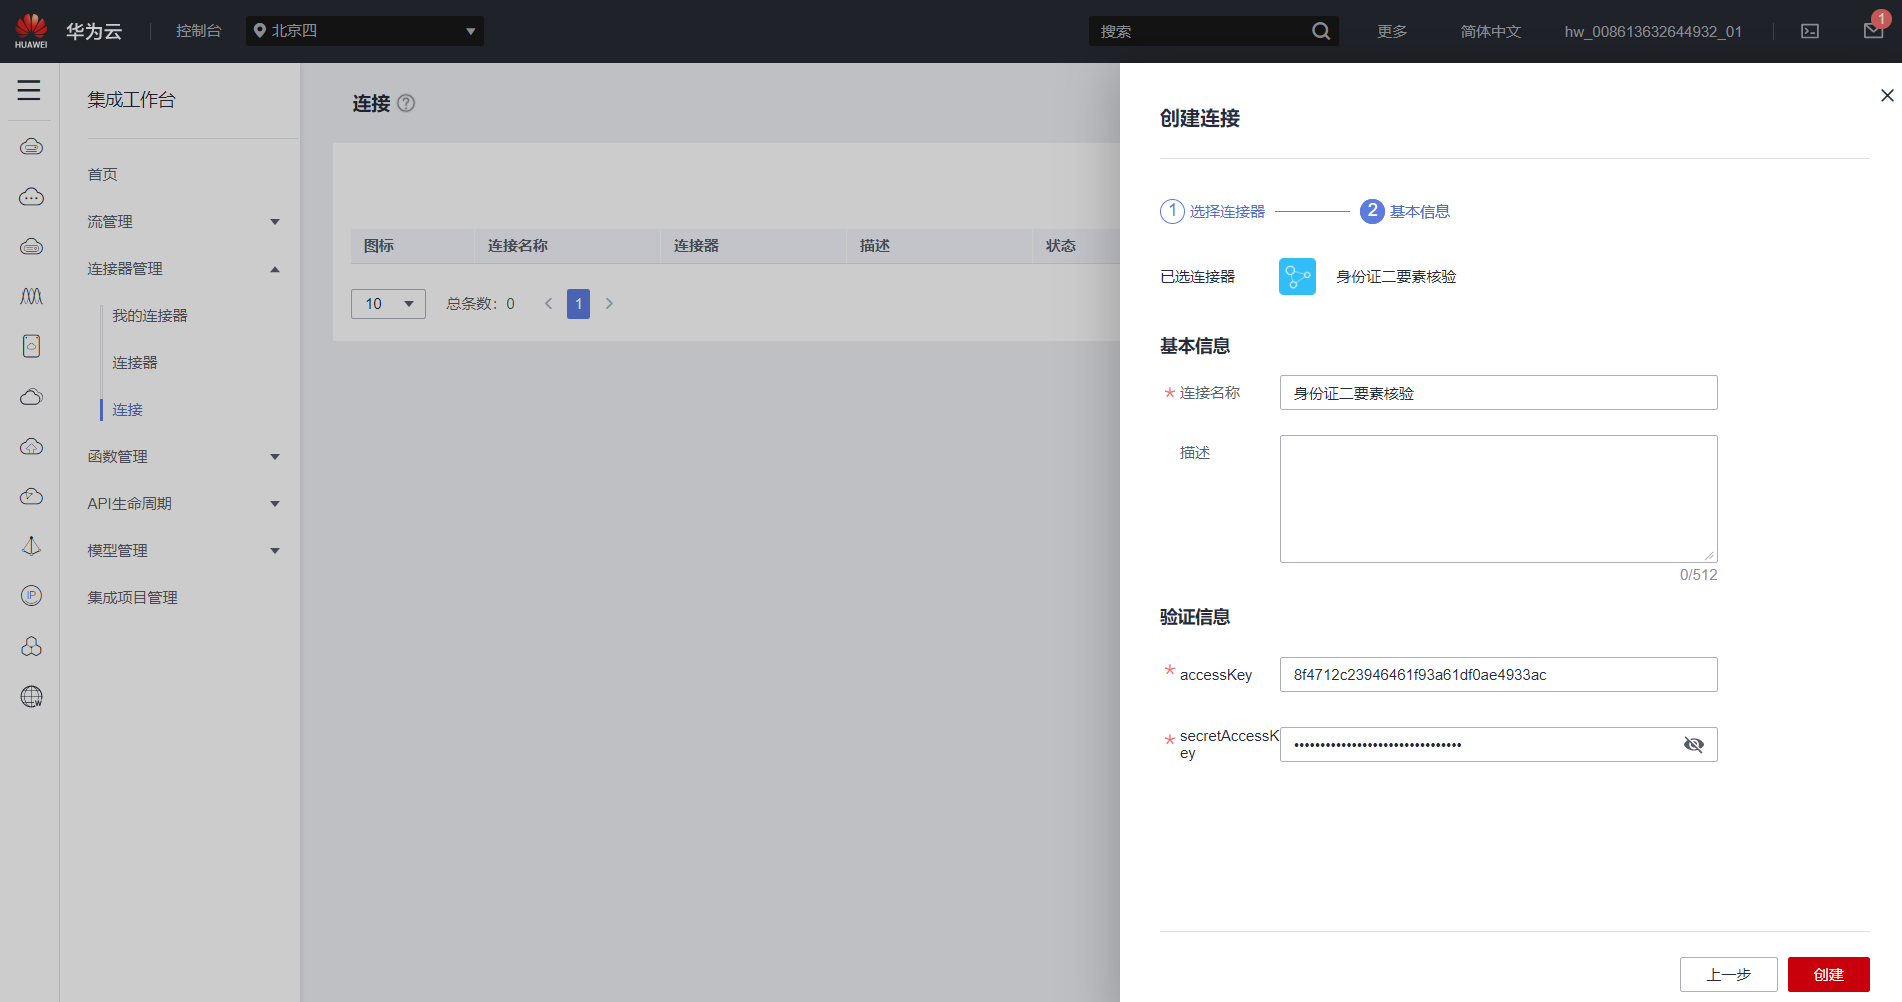The image size is (1902, 1002).
Task: Click the 上一步 button
Action: (1728, 974)
